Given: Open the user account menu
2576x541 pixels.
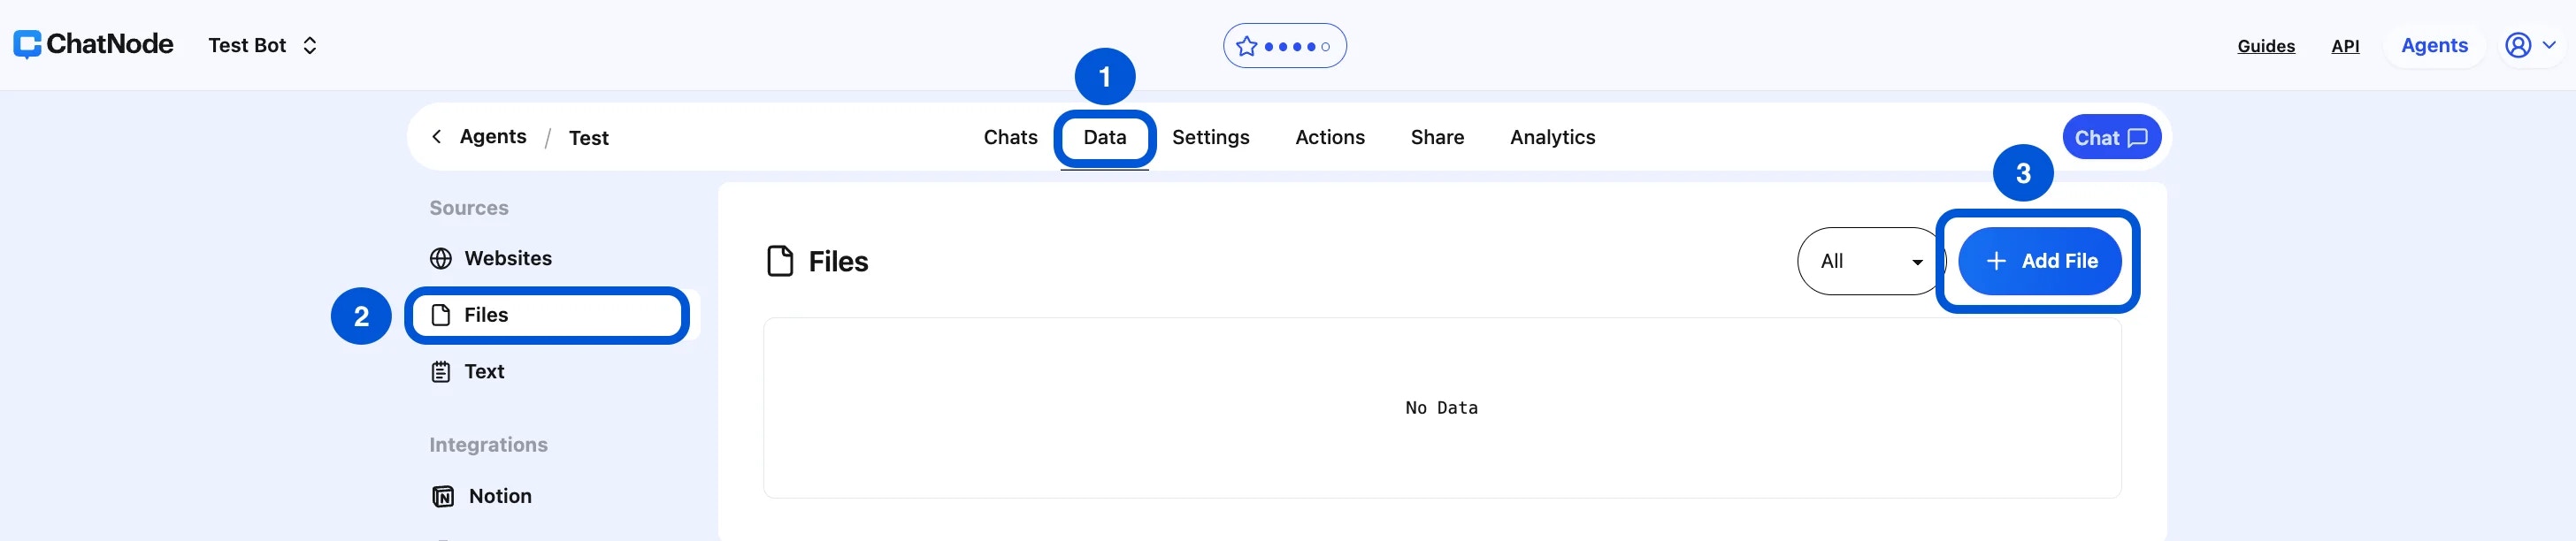Looking at the screenshot, I should 2529,45.
